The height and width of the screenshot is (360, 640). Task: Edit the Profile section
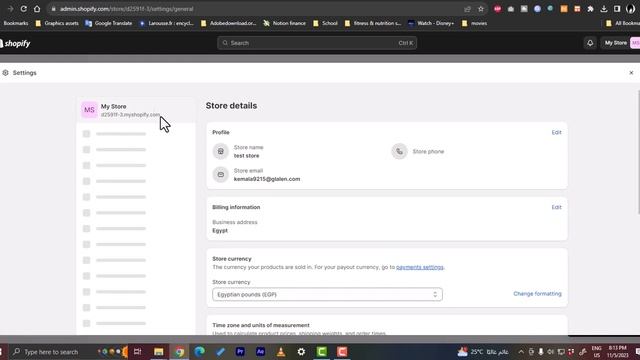click(x=556, y=132)
